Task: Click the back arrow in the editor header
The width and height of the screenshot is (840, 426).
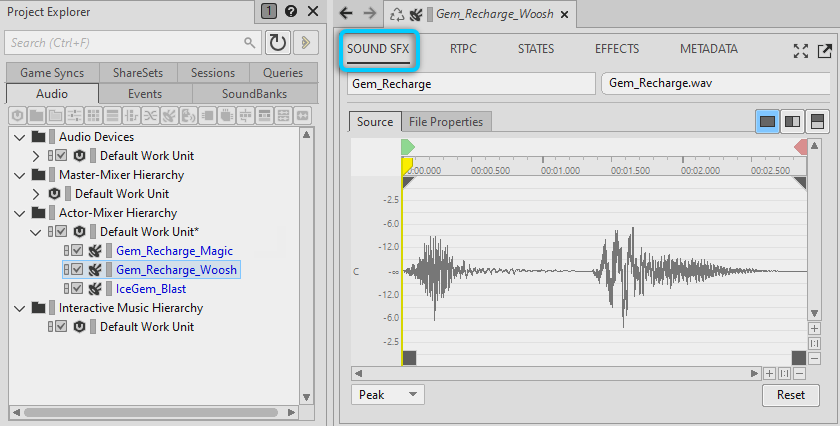Action: click(346, 13)
